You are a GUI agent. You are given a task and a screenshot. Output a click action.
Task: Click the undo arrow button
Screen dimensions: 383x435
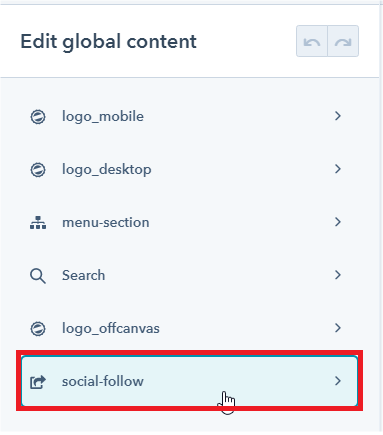[312, 41]
